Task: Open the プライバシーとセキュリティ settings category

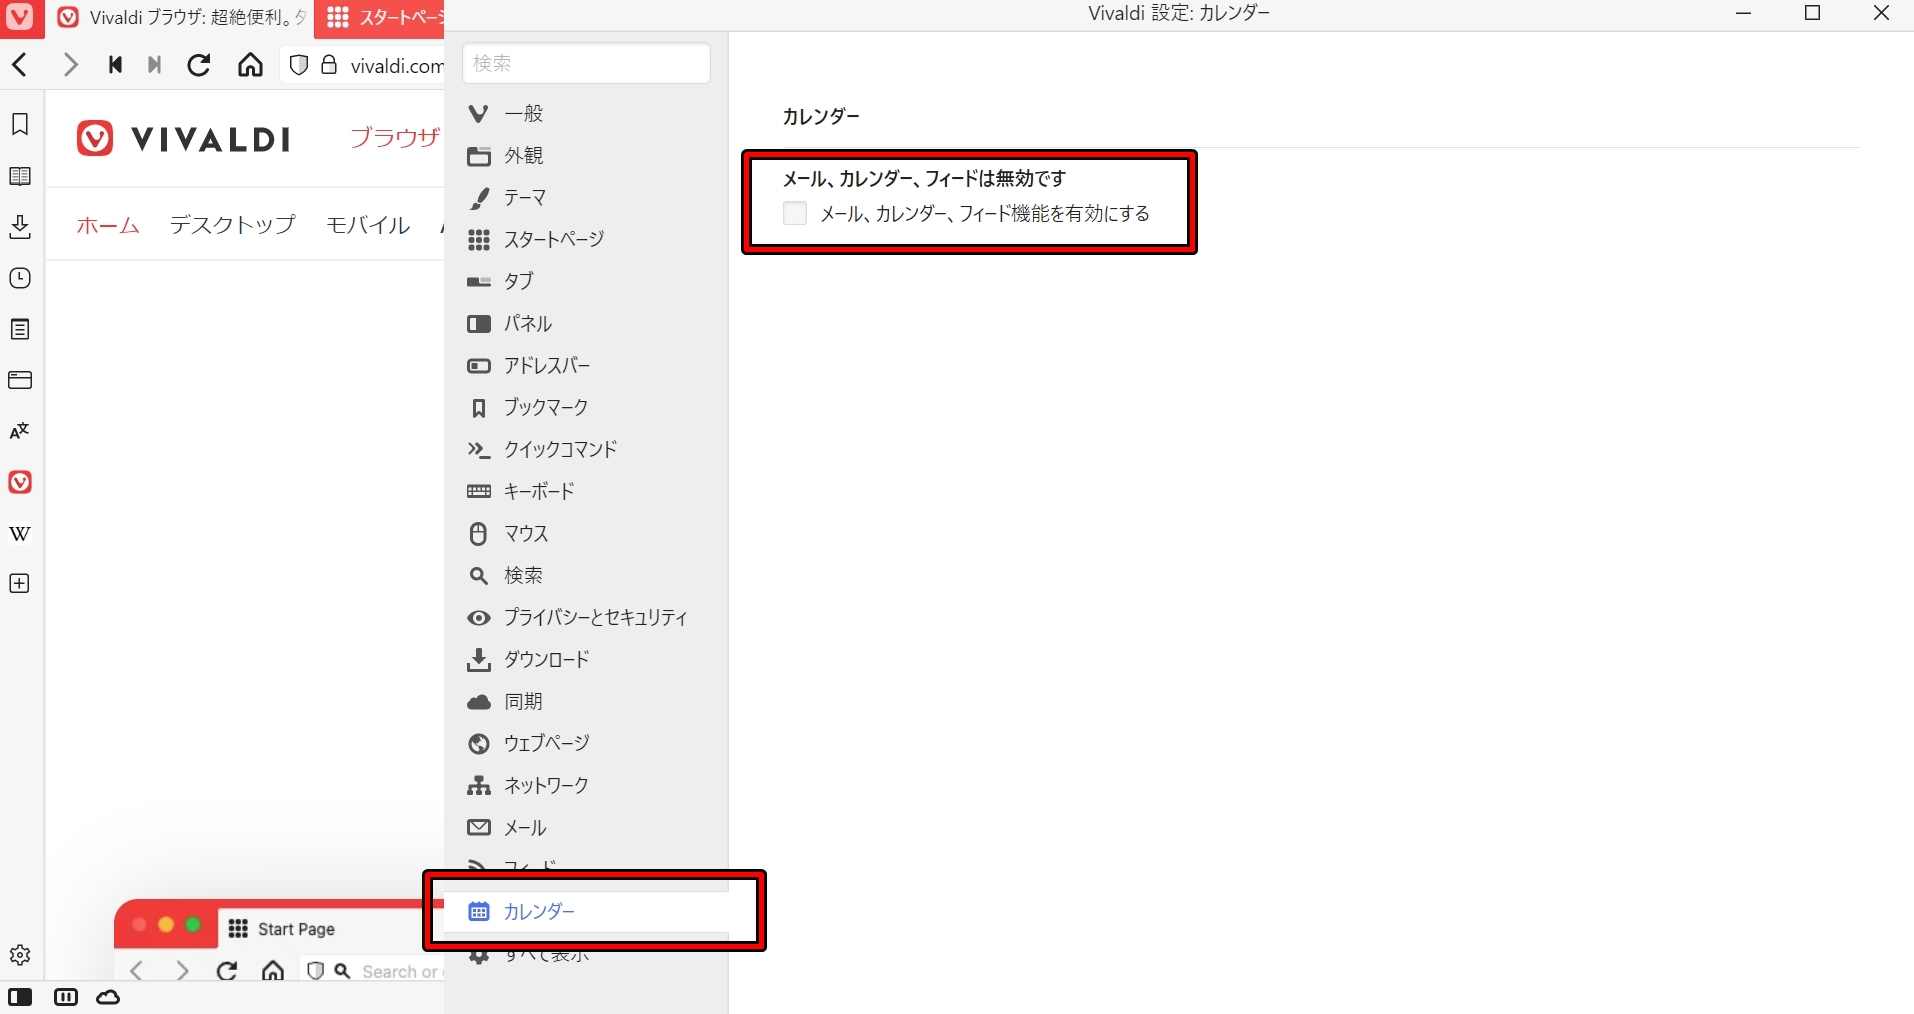Action: [x=586, y=618]
